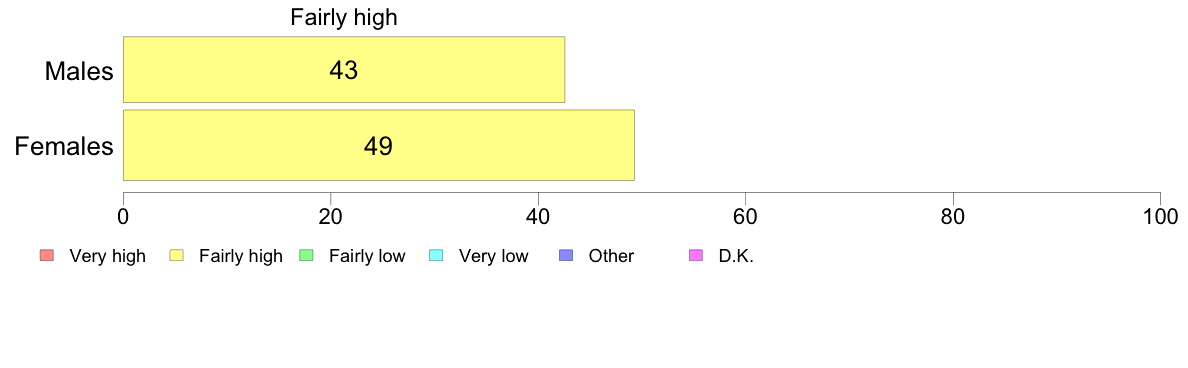Click the Very high legend text

(107, 257)
